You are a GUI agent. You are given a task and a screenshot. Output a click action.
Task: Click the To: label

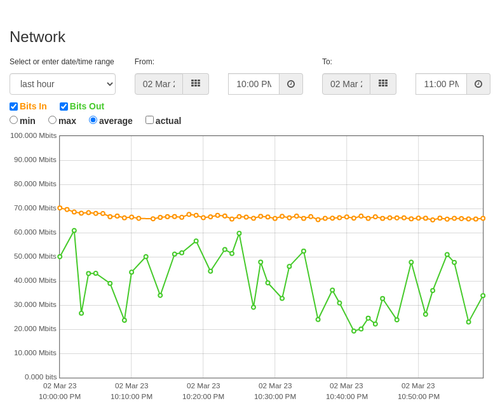tap(327, 62)
